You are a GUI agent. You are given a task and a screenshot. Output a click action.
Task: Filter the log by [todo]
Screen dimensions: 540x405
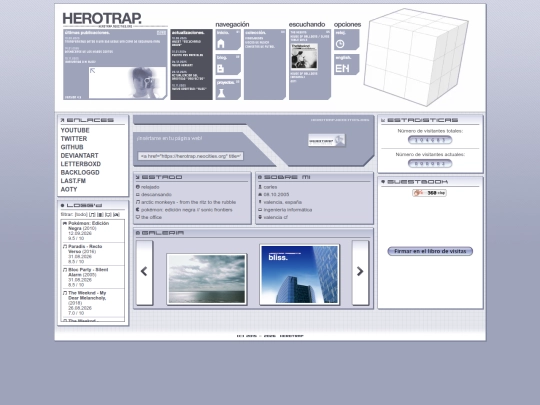coord(81,215)
